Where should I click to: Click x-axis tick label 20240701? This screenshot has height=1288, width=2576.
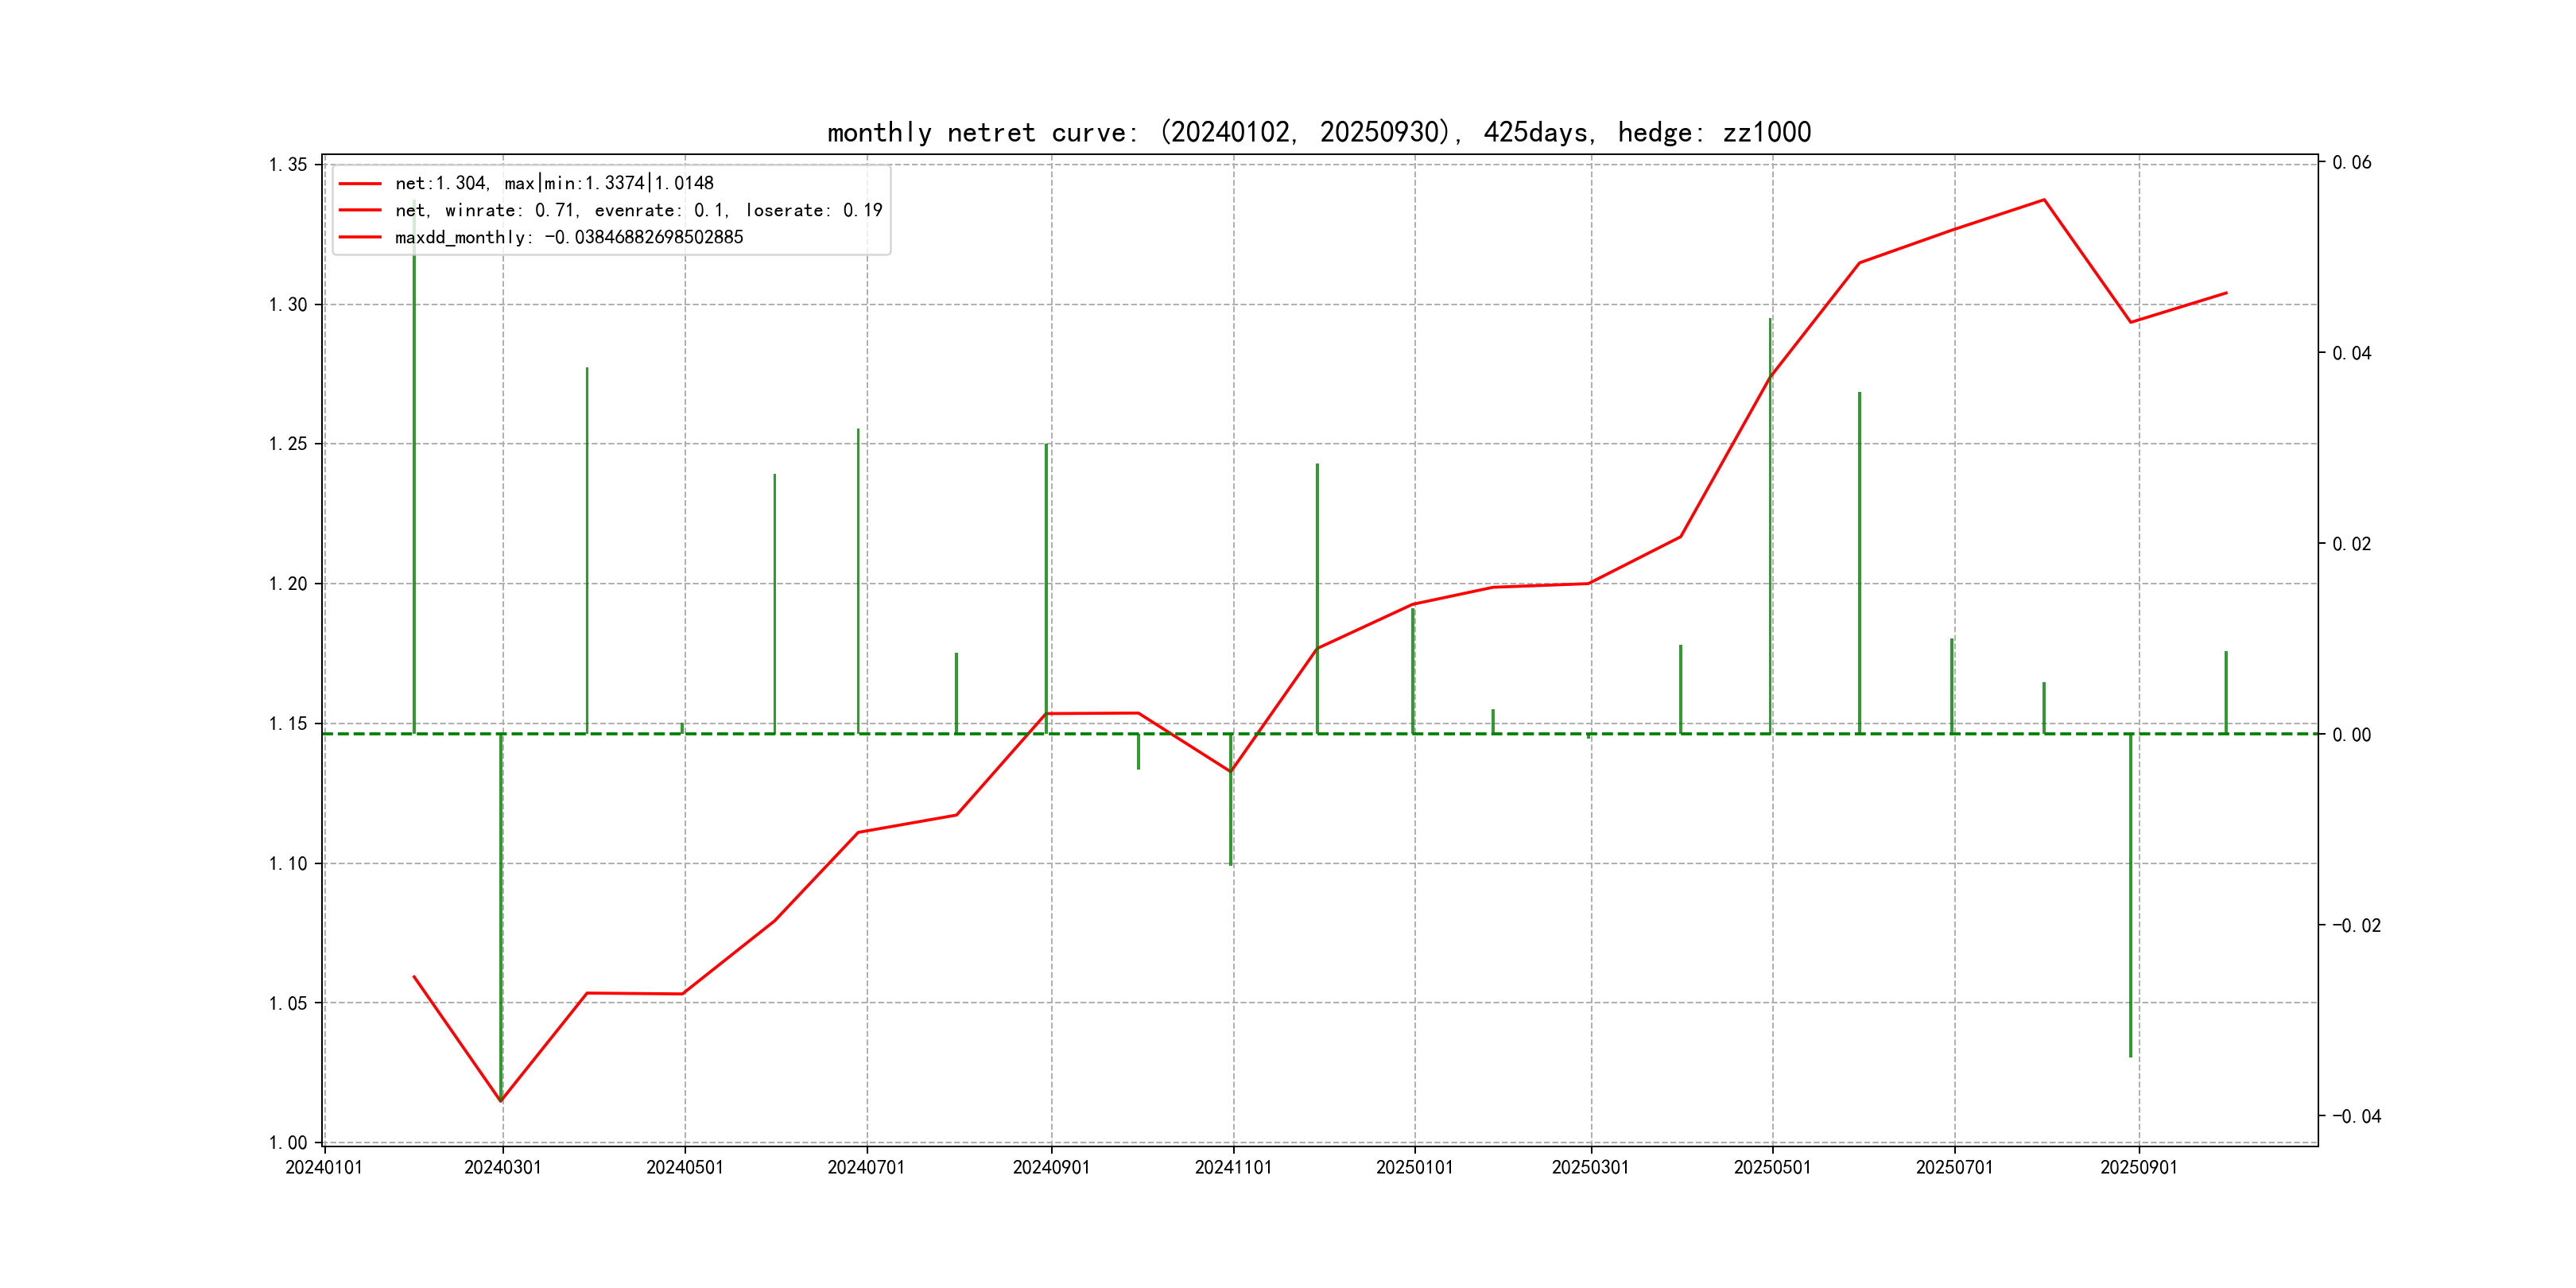(866, 1167)
